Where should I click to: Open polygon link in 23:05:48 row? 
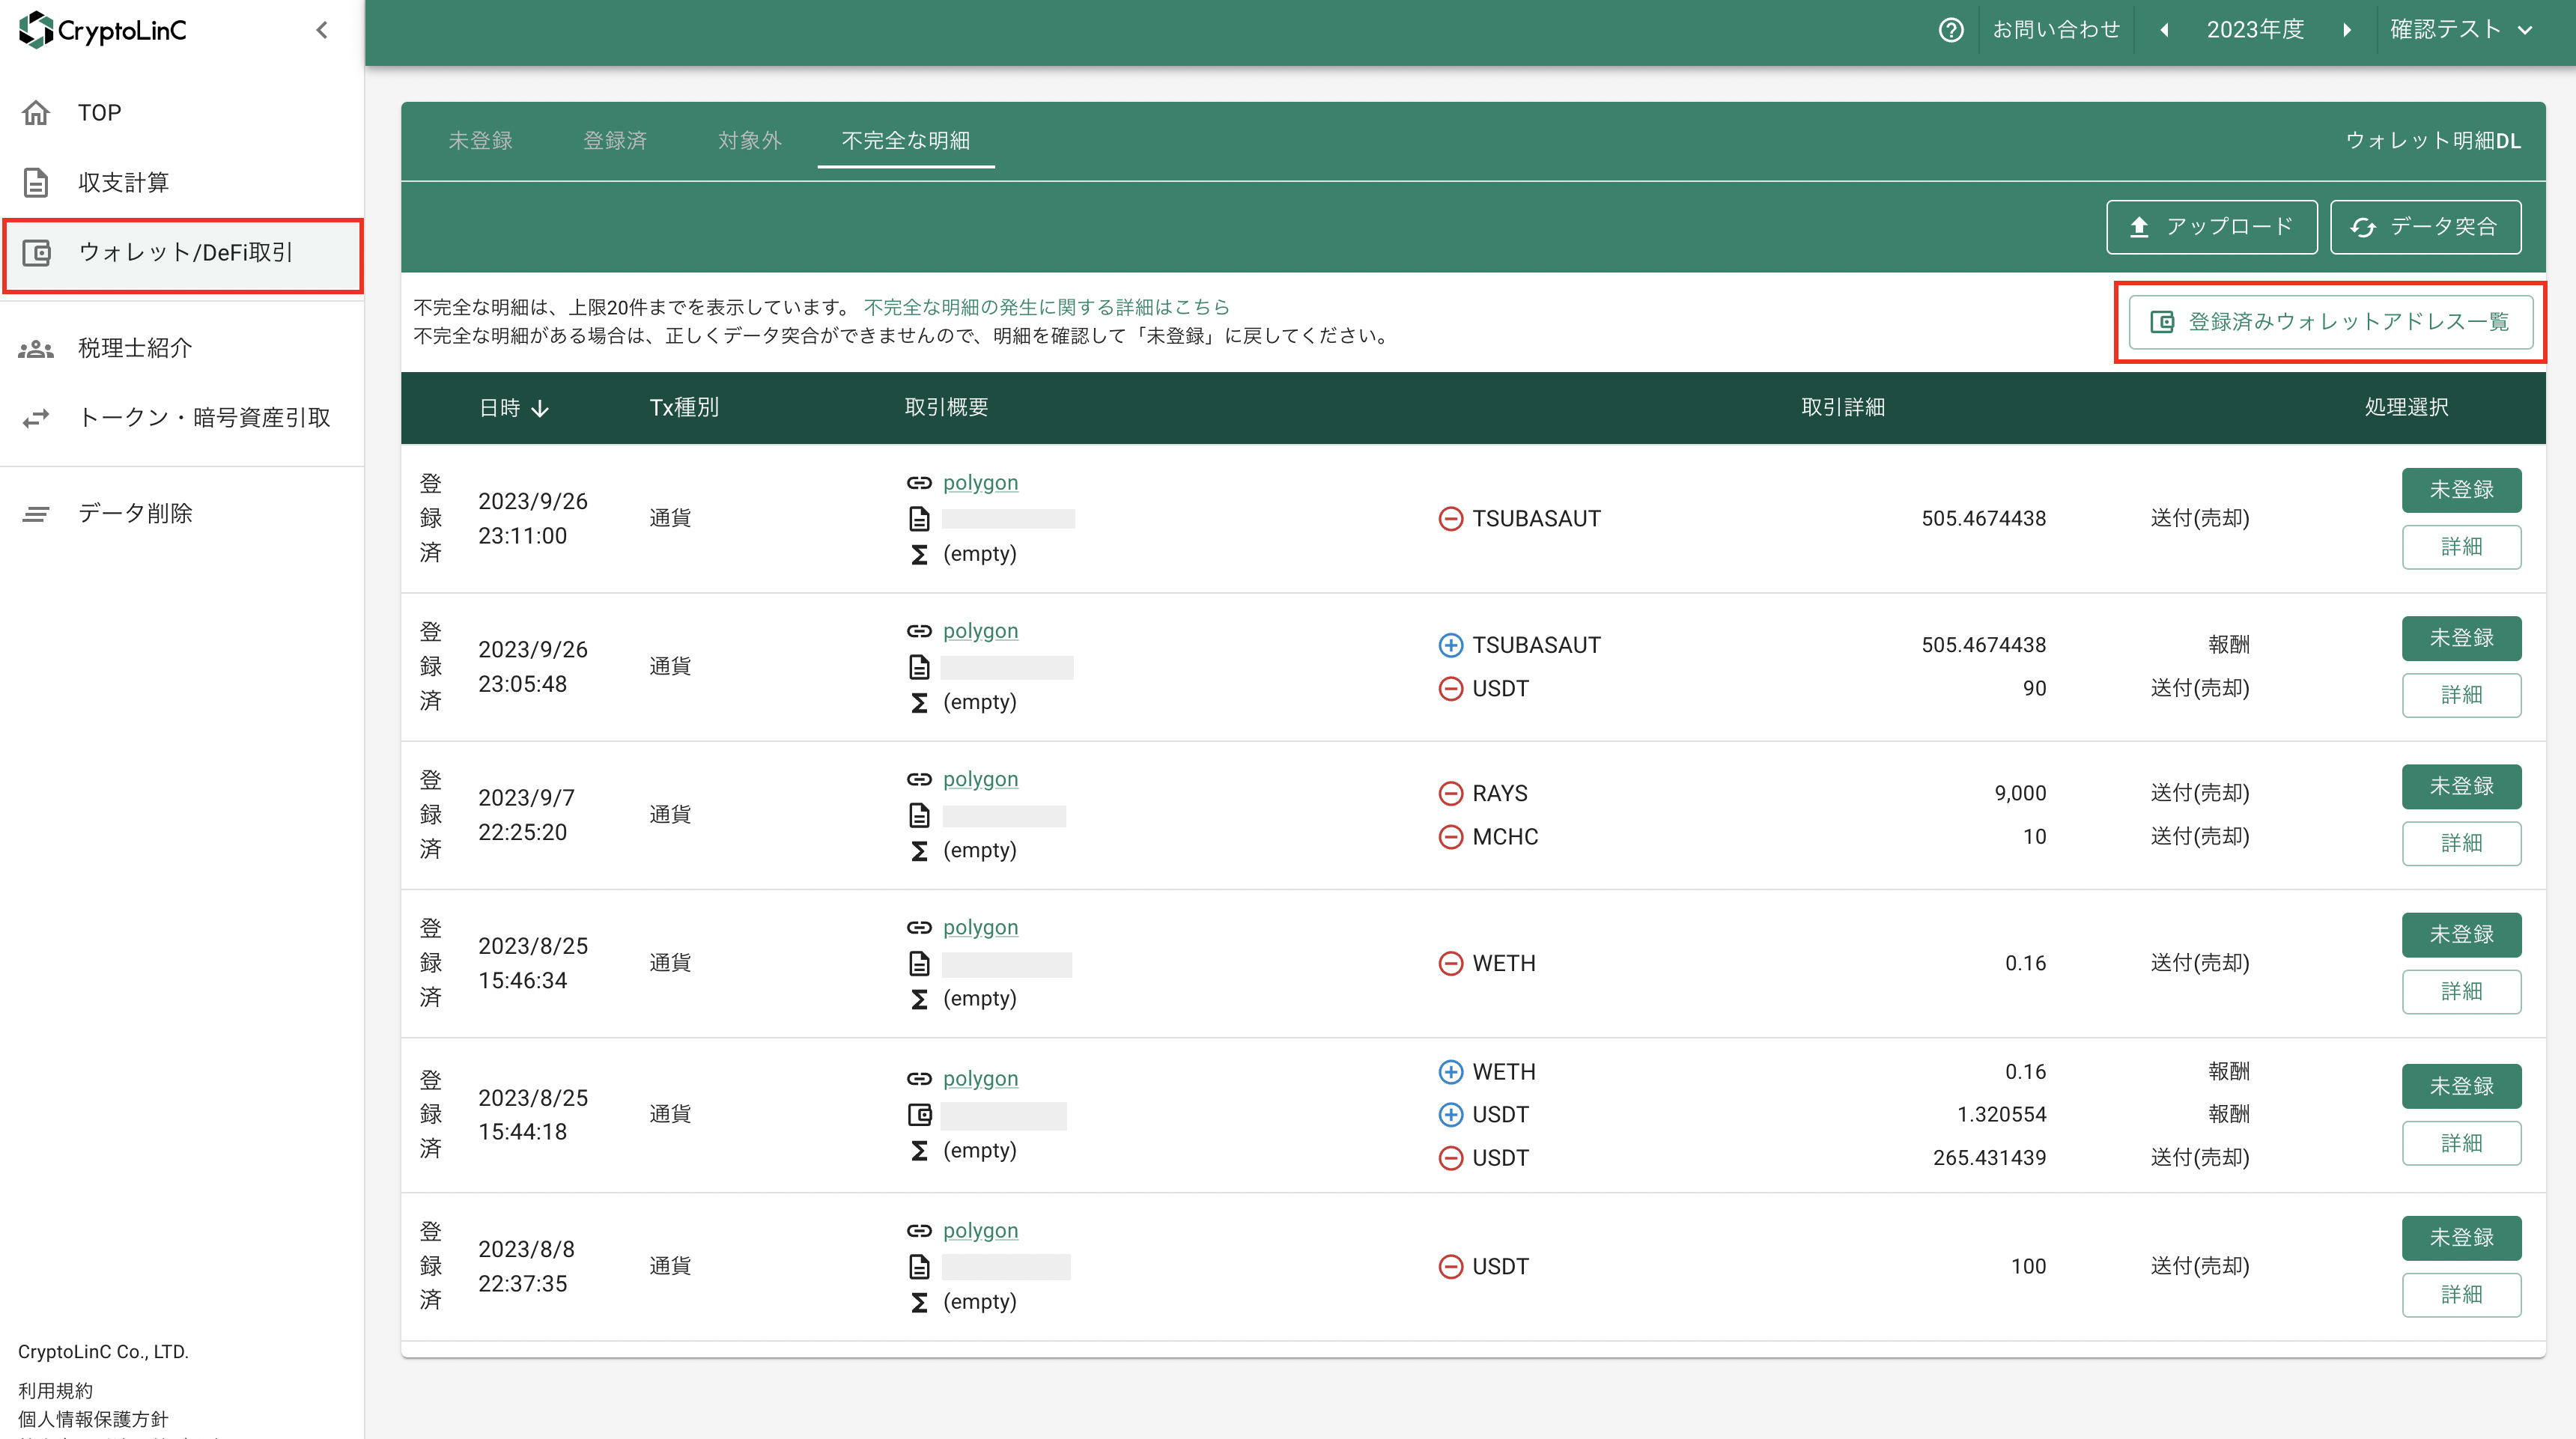click(x=980, y=631)
